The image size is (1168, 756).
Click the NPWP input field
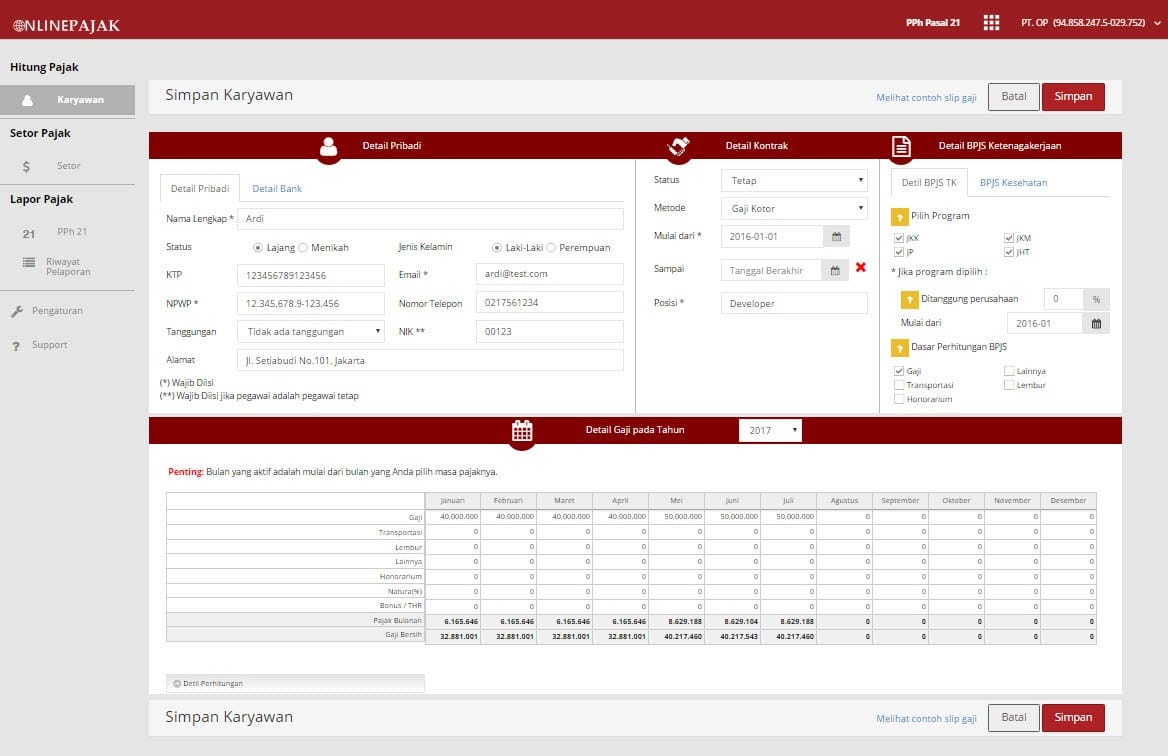pos(311,304)
